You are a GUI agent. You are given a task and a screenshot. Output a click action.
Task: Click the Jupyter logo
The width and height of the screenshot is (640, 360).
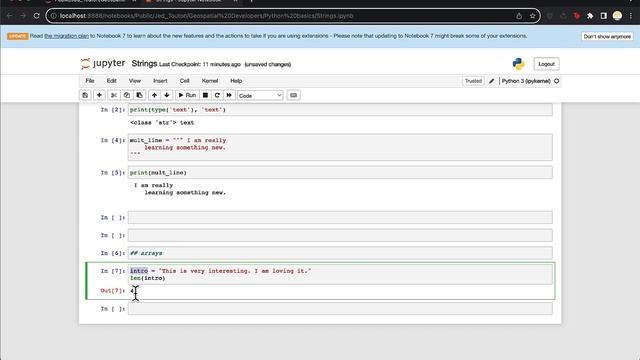point(103,63)
